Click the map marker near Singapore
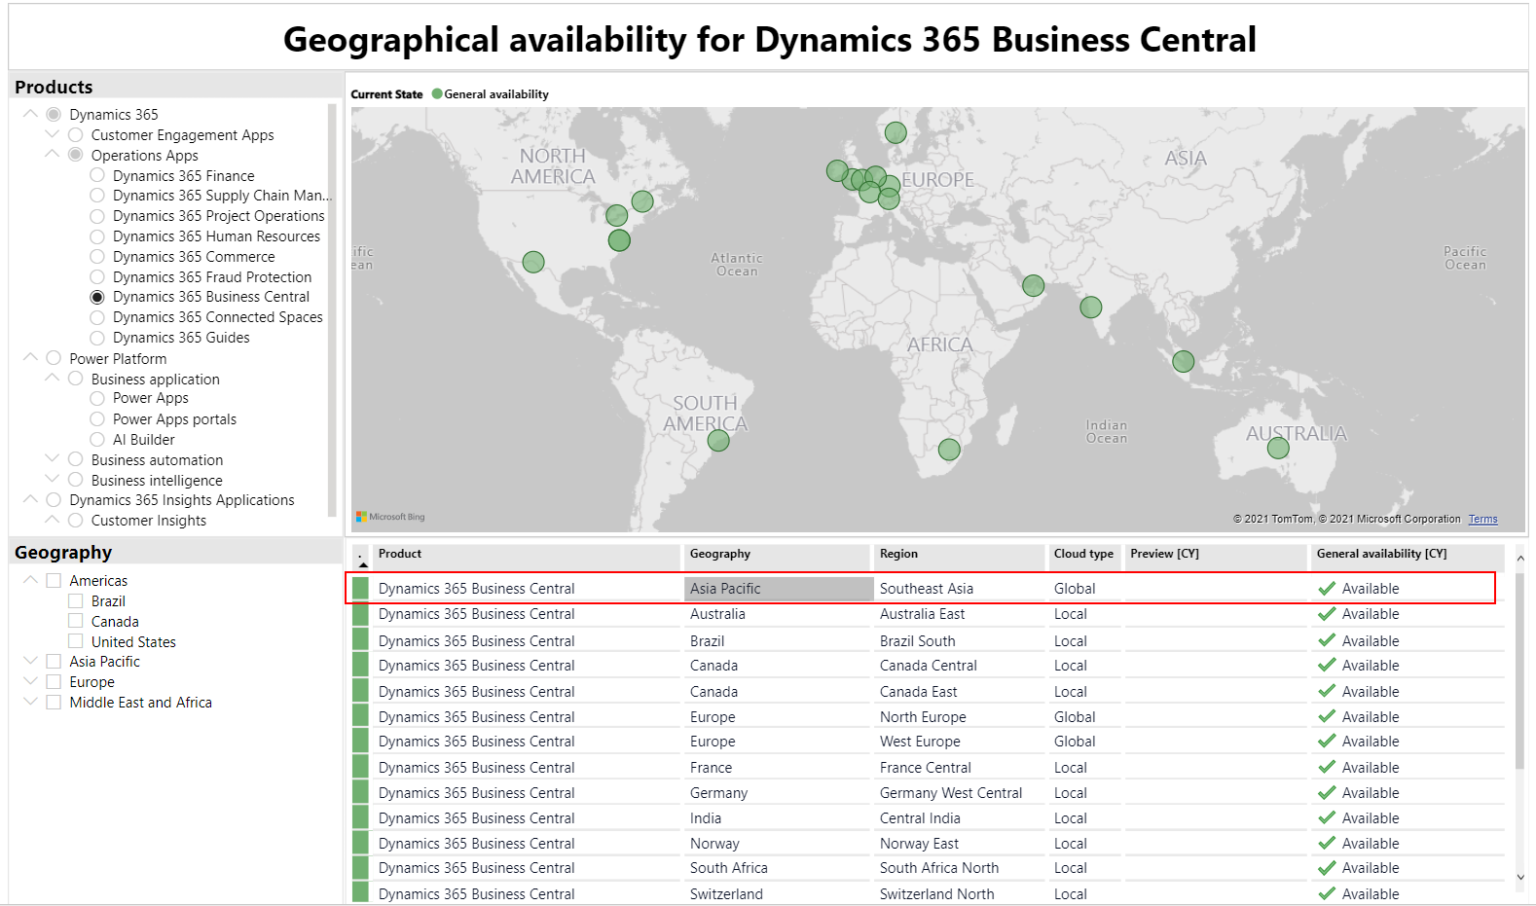This screenshot has height=906, width=1536. [x=1183, y=361]
